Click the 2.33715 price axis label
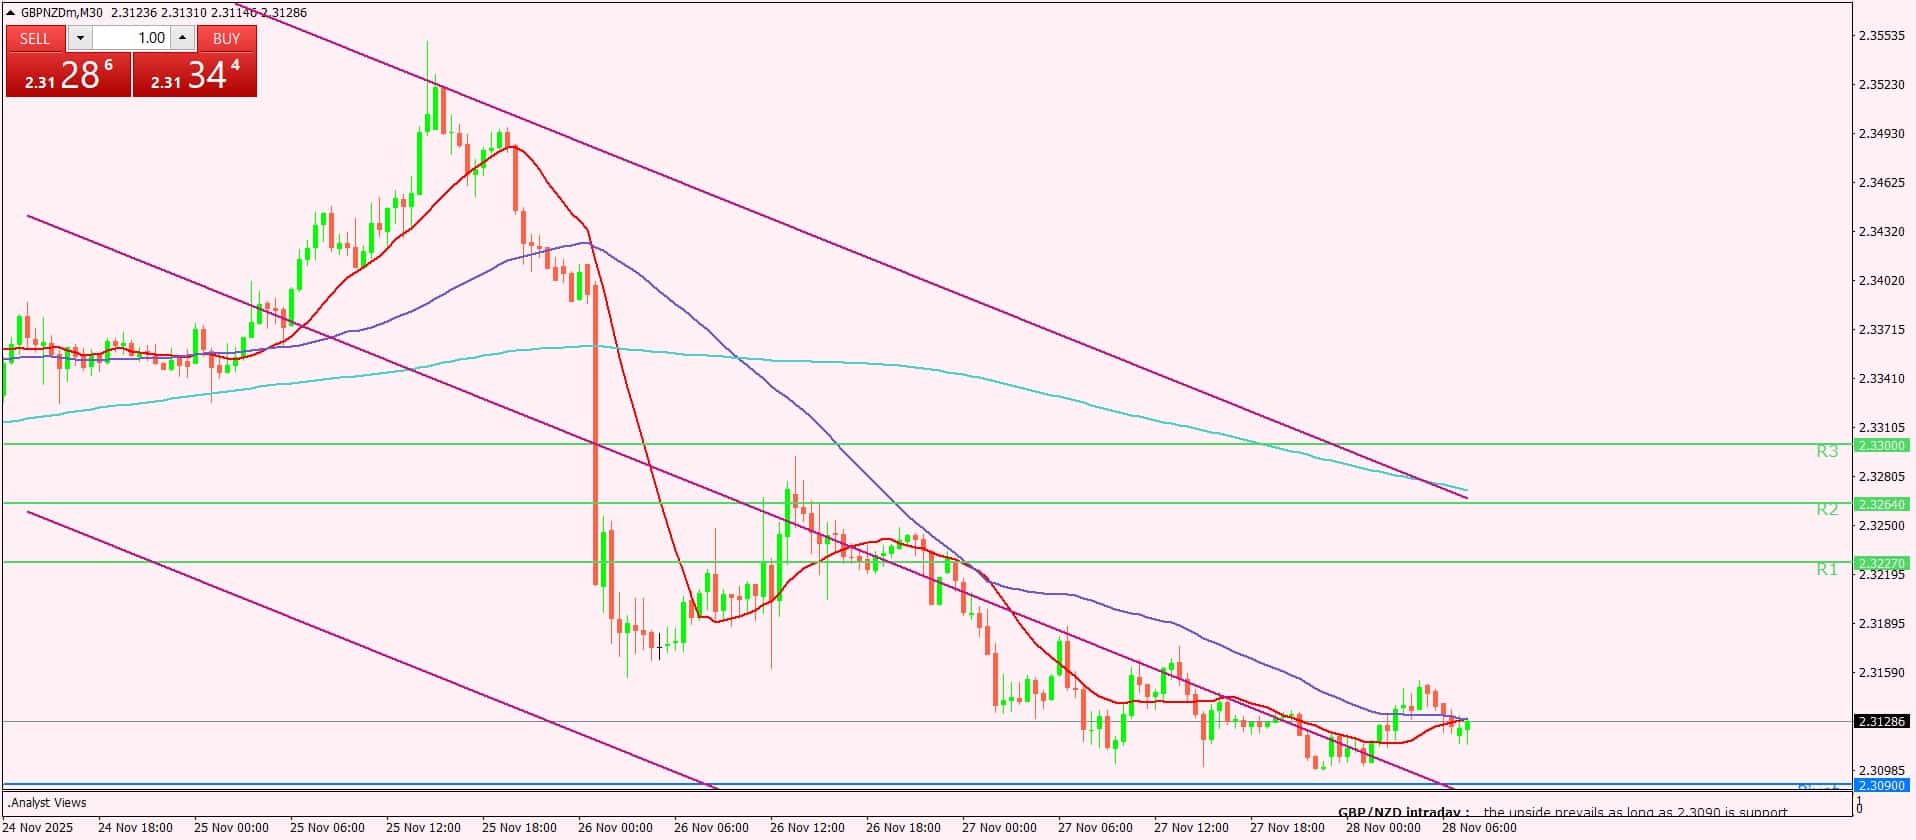Image resolution: width=1916 pixels, height=840 pixels. pos(1881,330)
